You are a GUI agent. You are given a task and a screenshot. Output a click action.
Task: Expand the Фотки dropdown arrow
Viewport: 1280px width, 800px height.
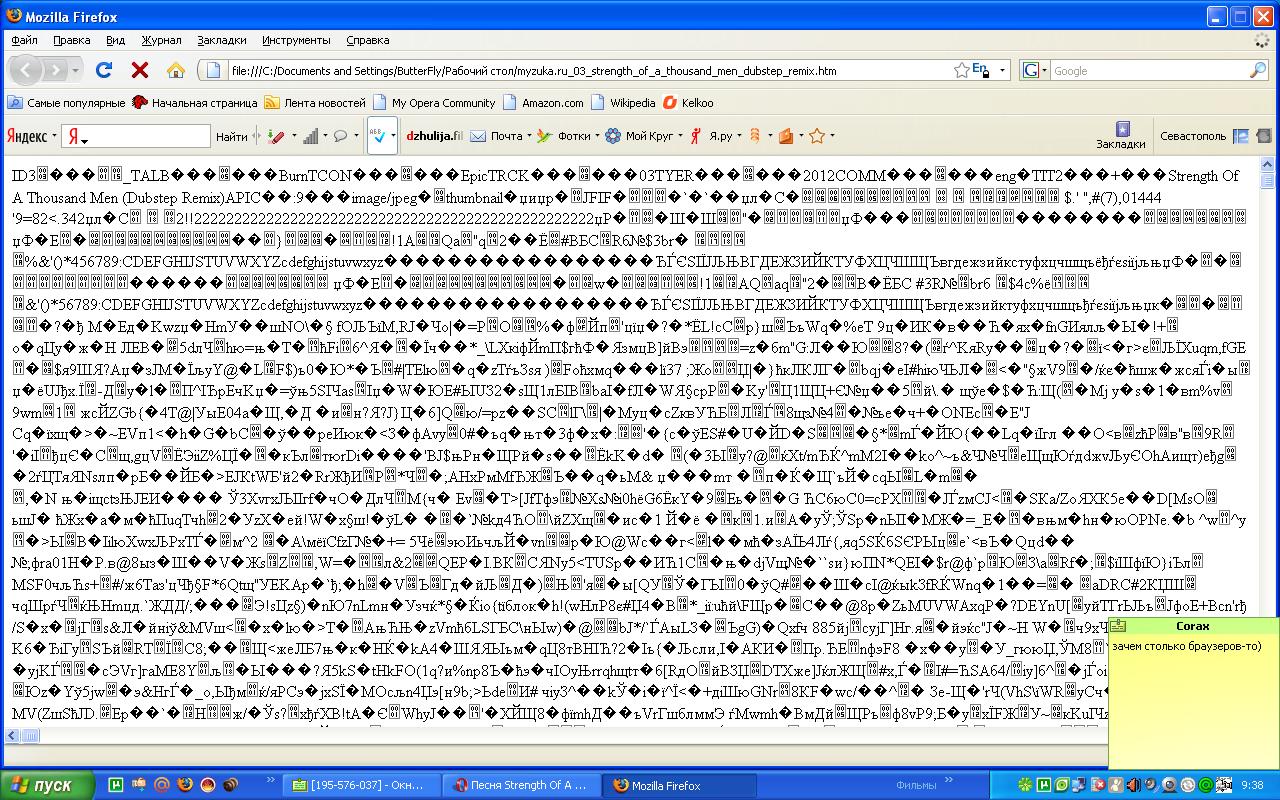(x=597, y=136)
